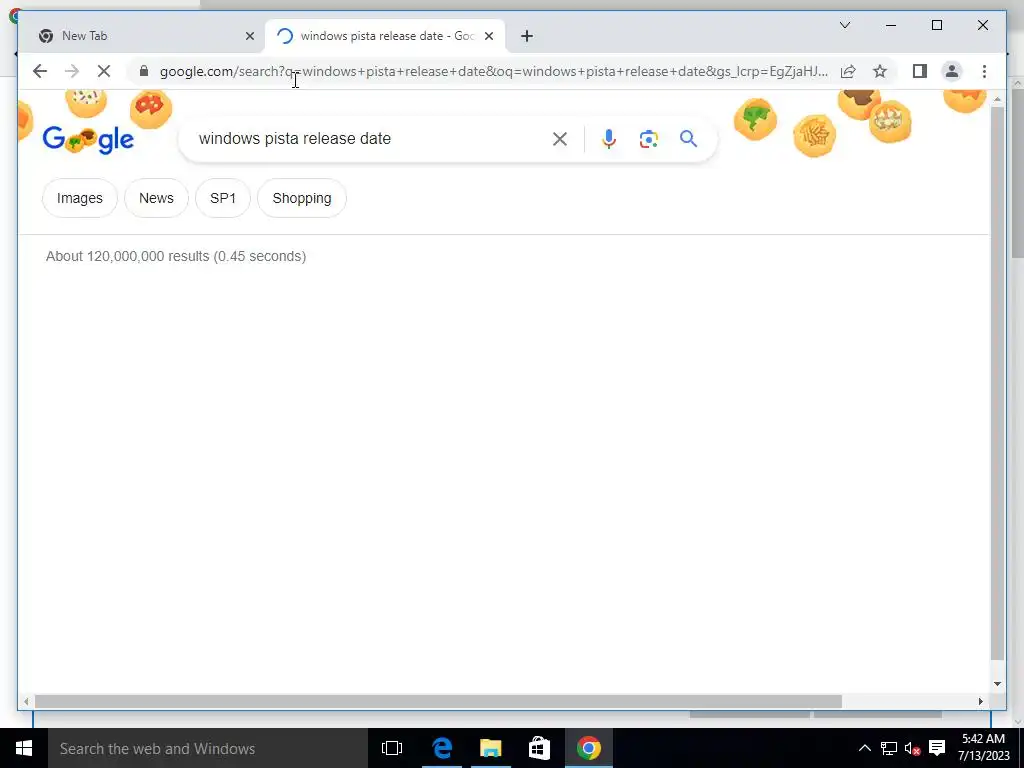Image resolution: width=1024 pixels, height=768 pixels.
Task: Click the horizontal page scrollbar
Action: pyautogui.click(x=438, y=701)
